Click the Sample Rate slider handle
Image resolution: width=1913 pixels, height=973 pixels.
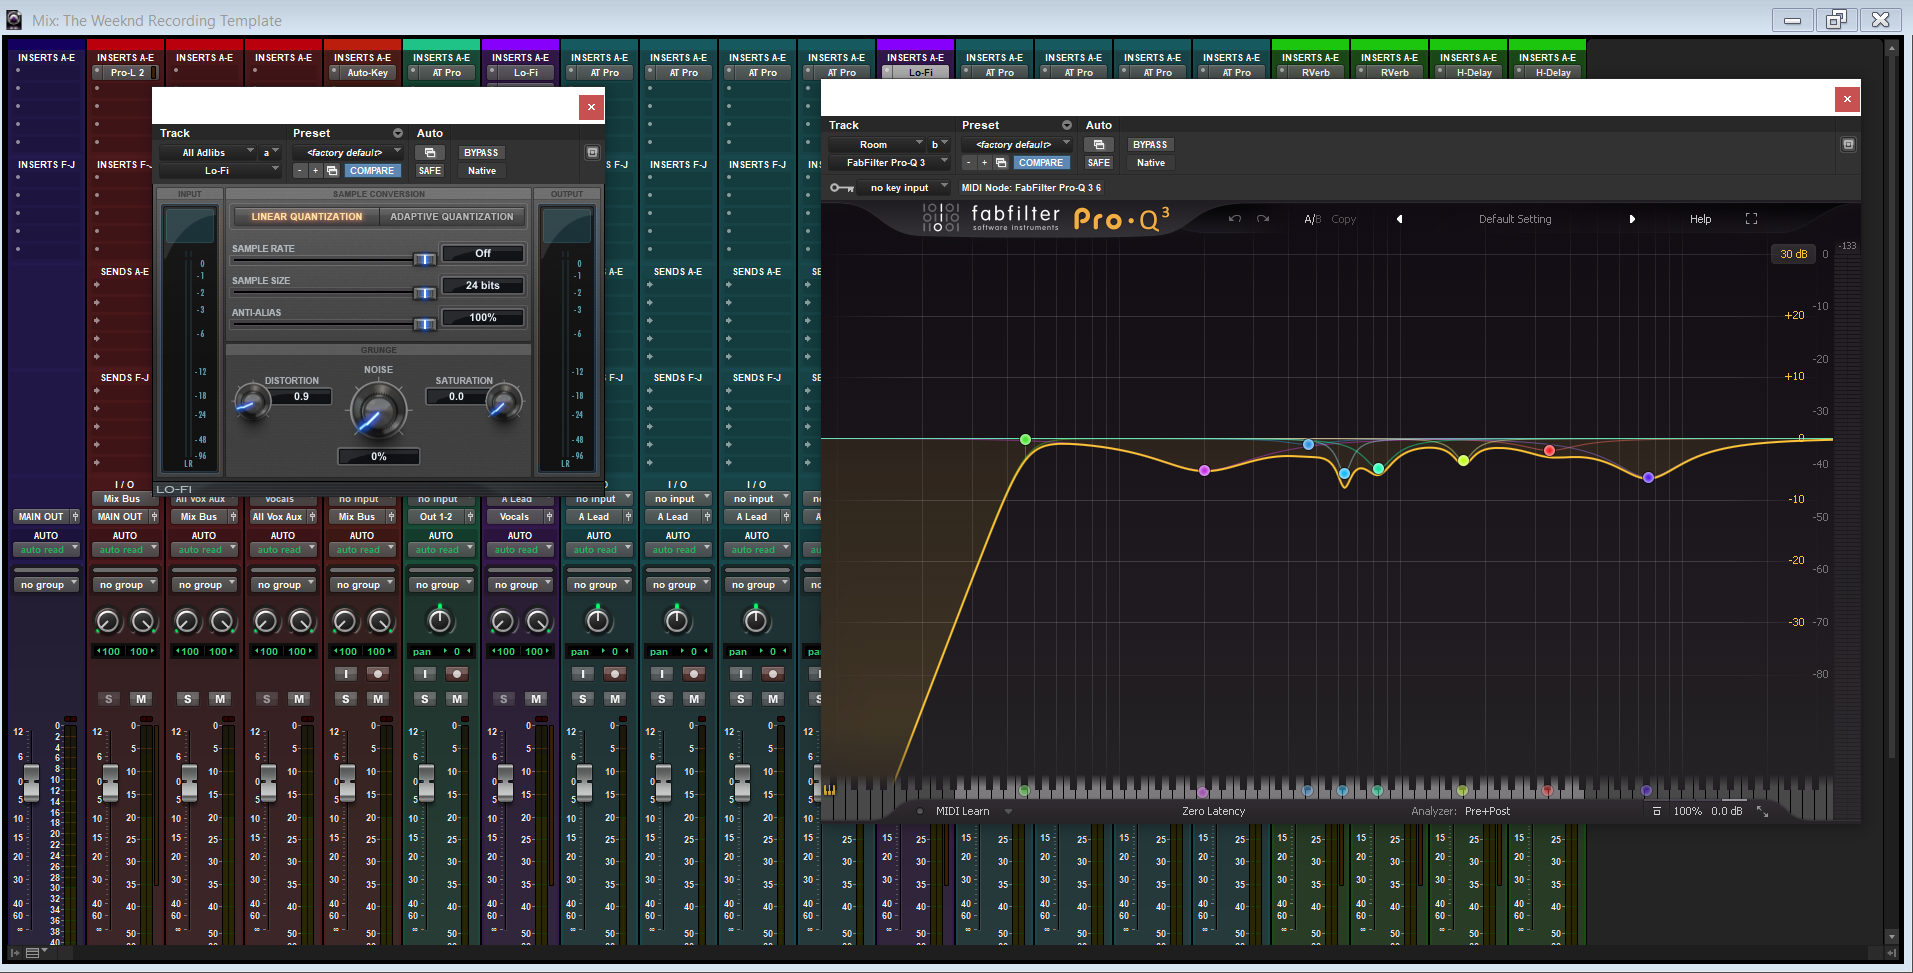click(424, 259)
